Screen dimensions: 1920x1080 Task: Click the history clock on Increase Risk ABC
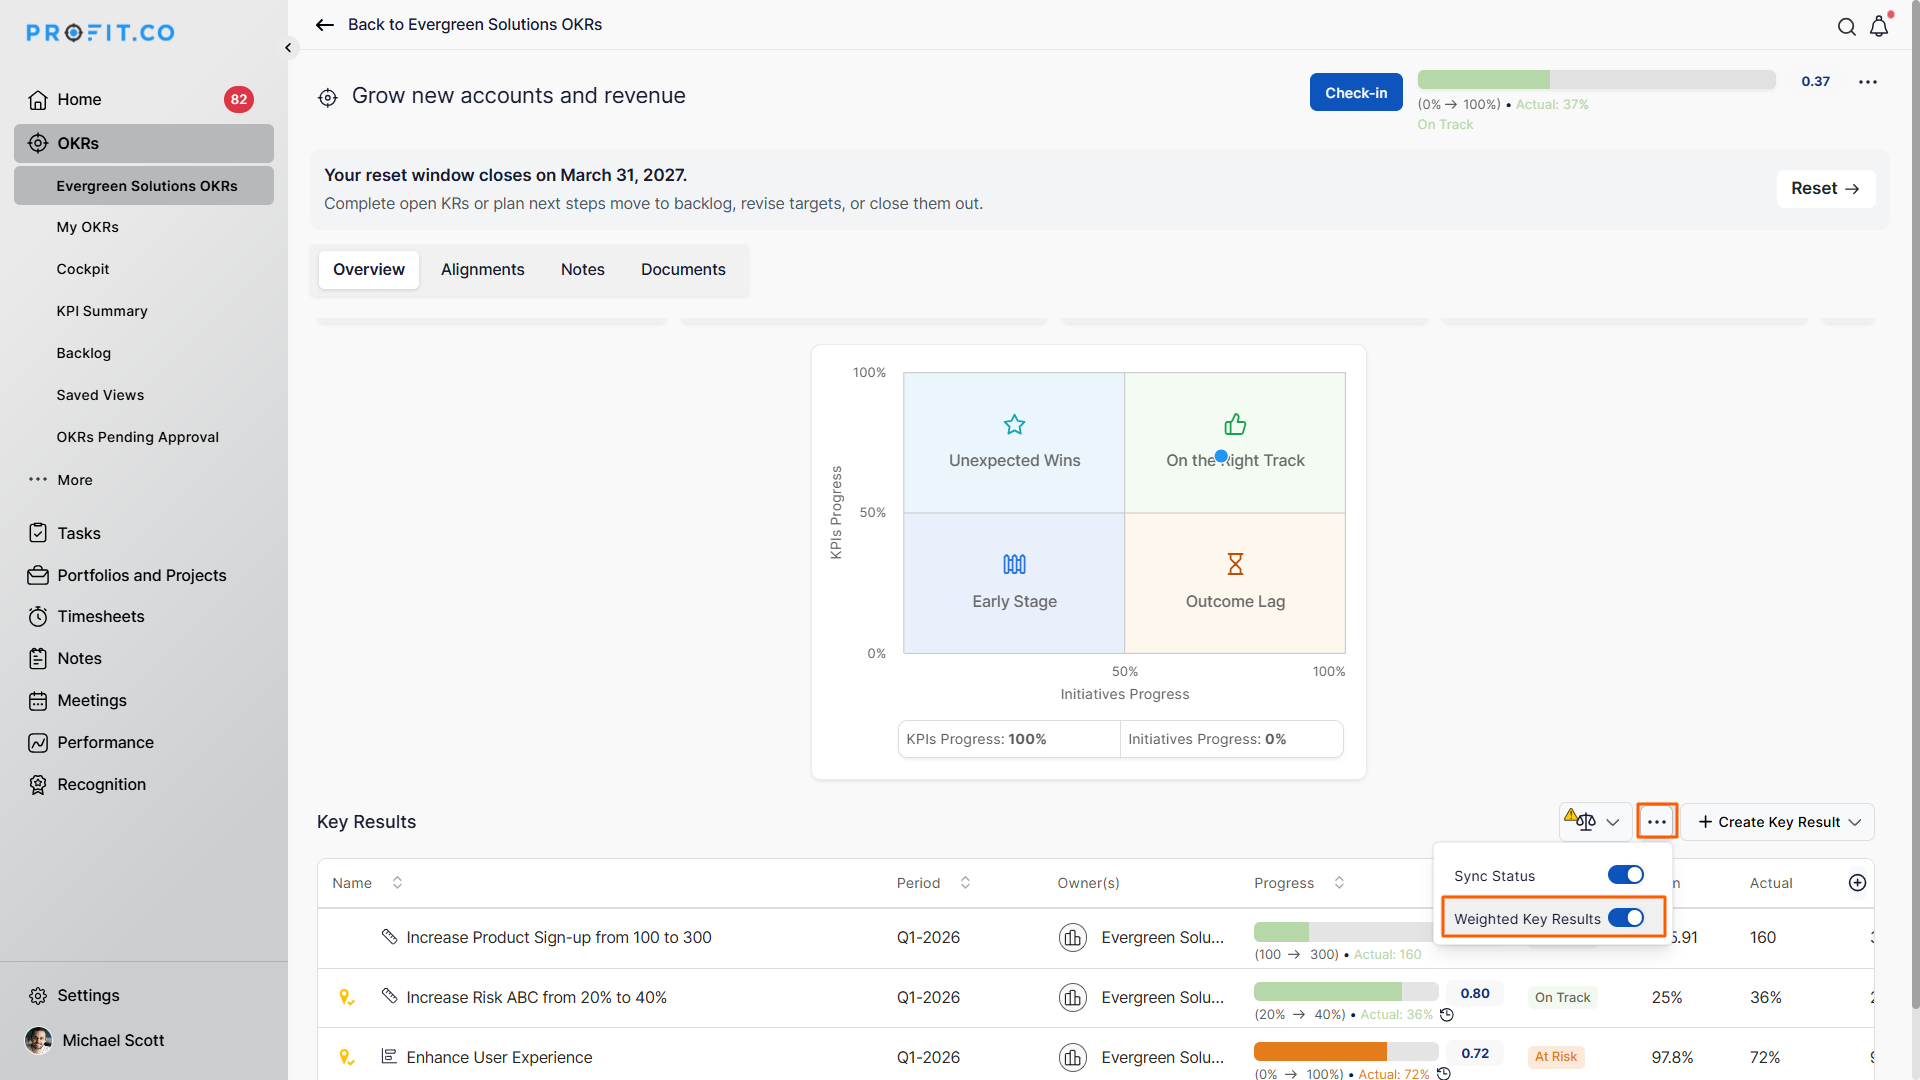[x=1446, y=1015]
